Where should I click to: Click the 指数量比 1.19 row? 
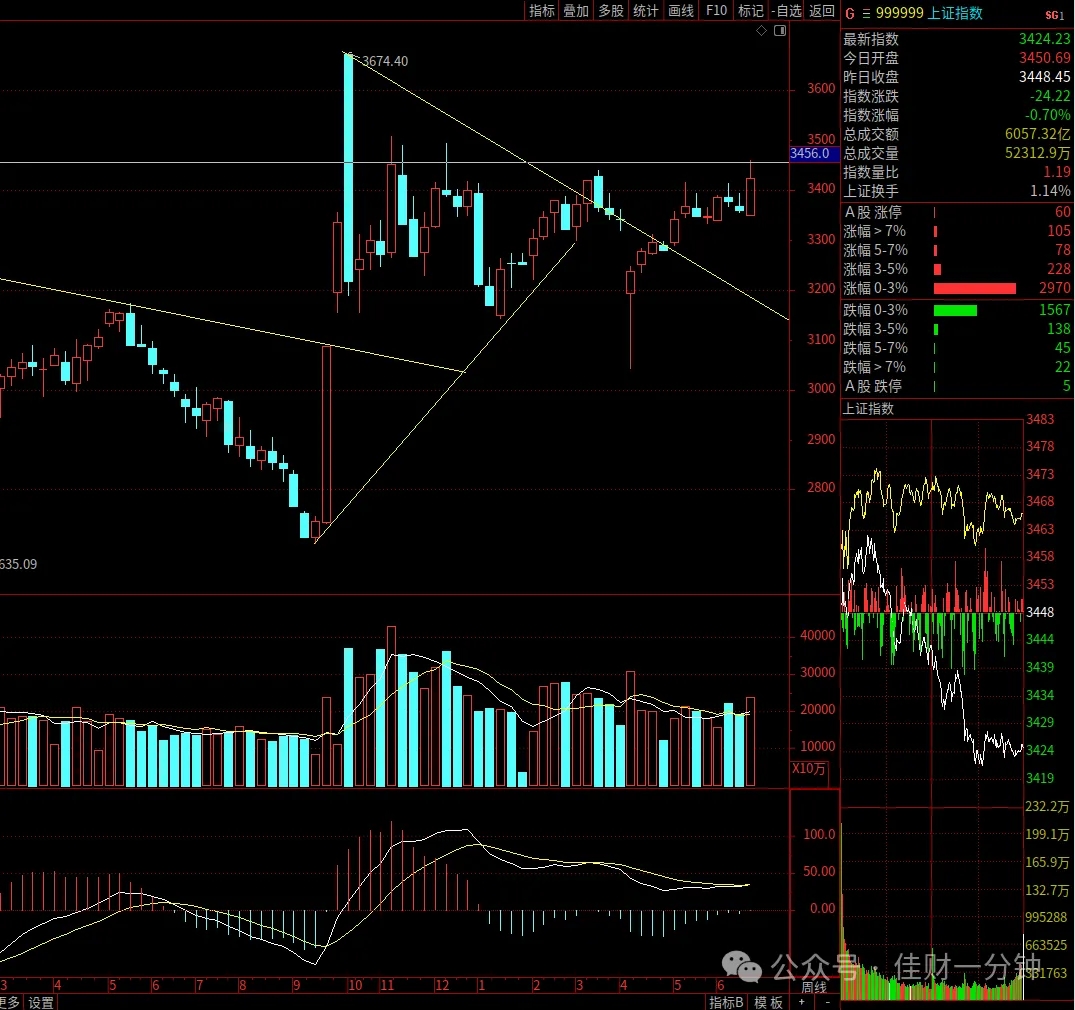(956, 172)
